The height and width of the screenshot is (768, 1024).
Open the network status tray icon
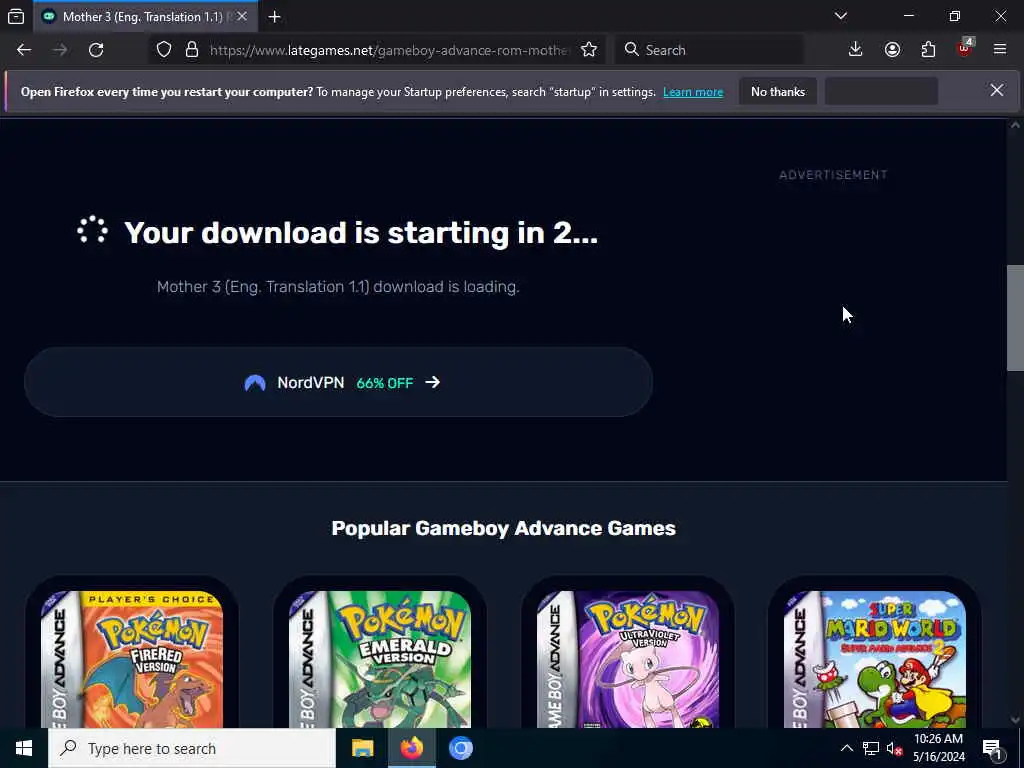click(x=871, y=748)
